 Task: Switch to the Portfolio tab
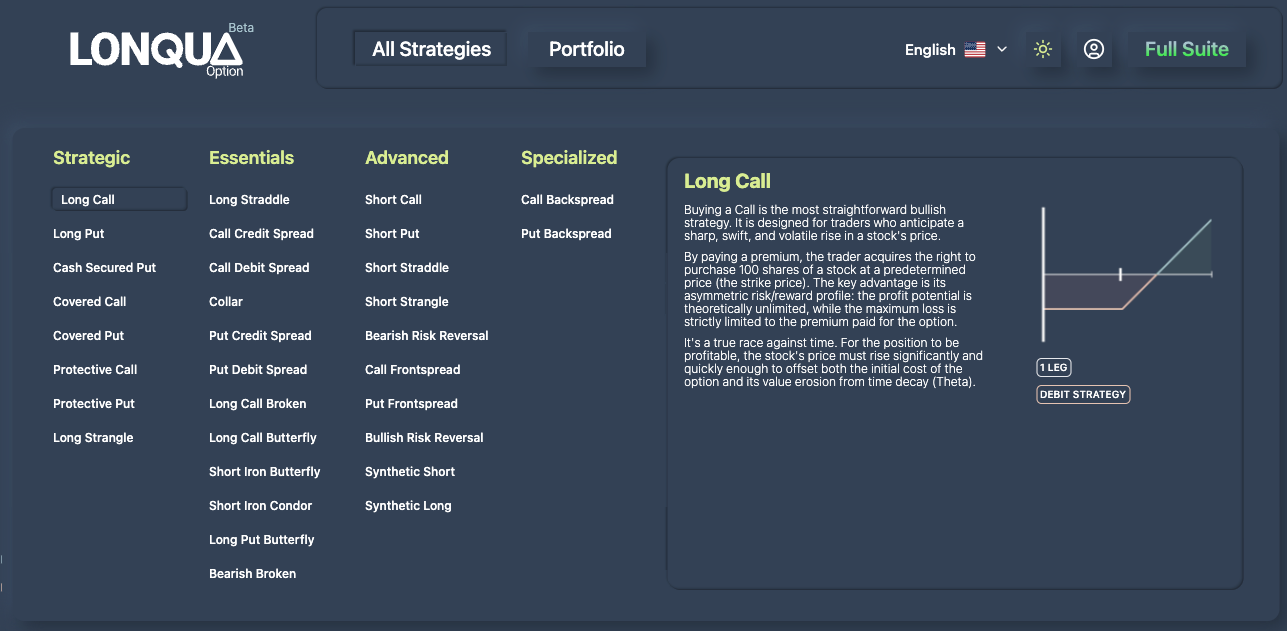[586, 48]
